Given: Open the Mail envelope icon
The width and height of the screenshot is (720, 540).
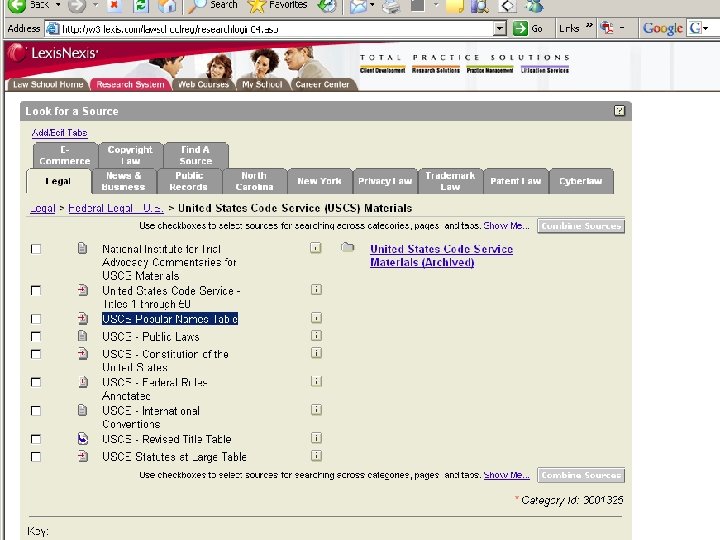Looking at the screenshot, I should [x=358, y=6].
